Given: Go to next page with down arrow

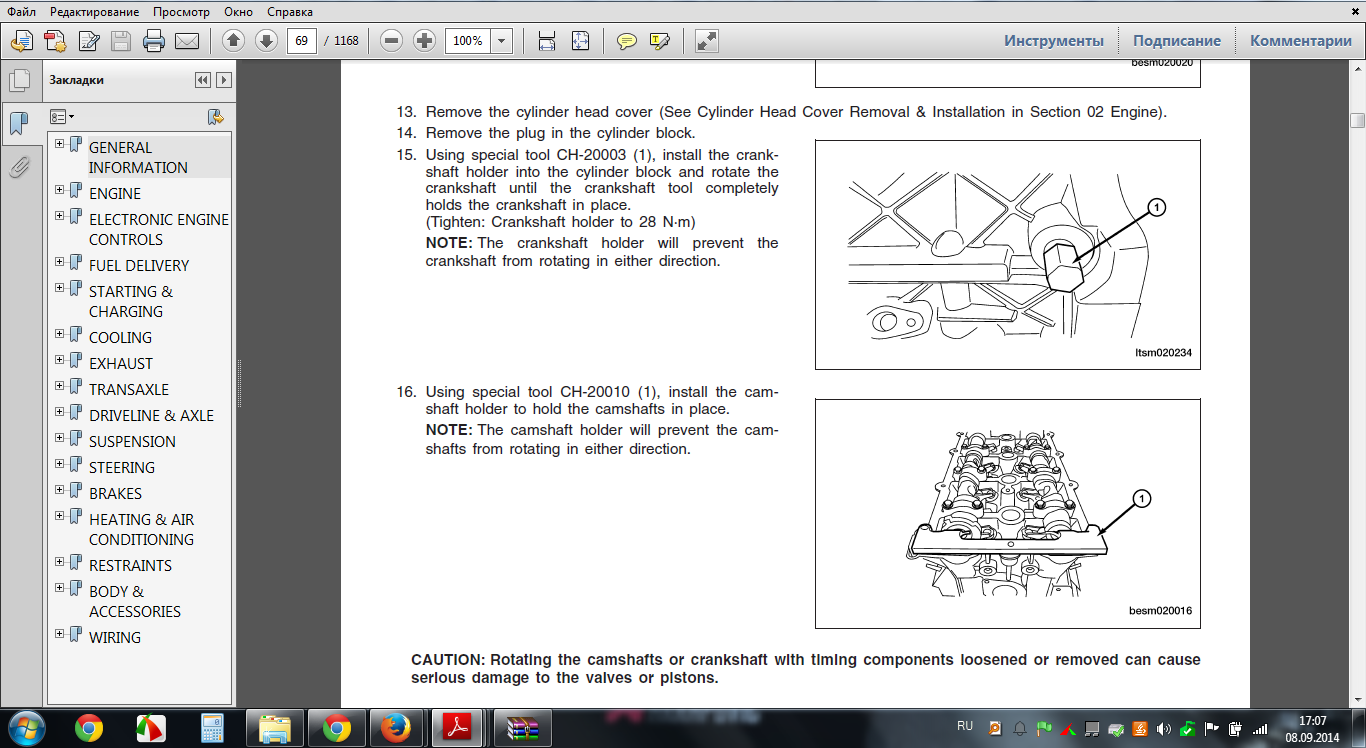Looking at the screenshot, I should pos(266,41).
